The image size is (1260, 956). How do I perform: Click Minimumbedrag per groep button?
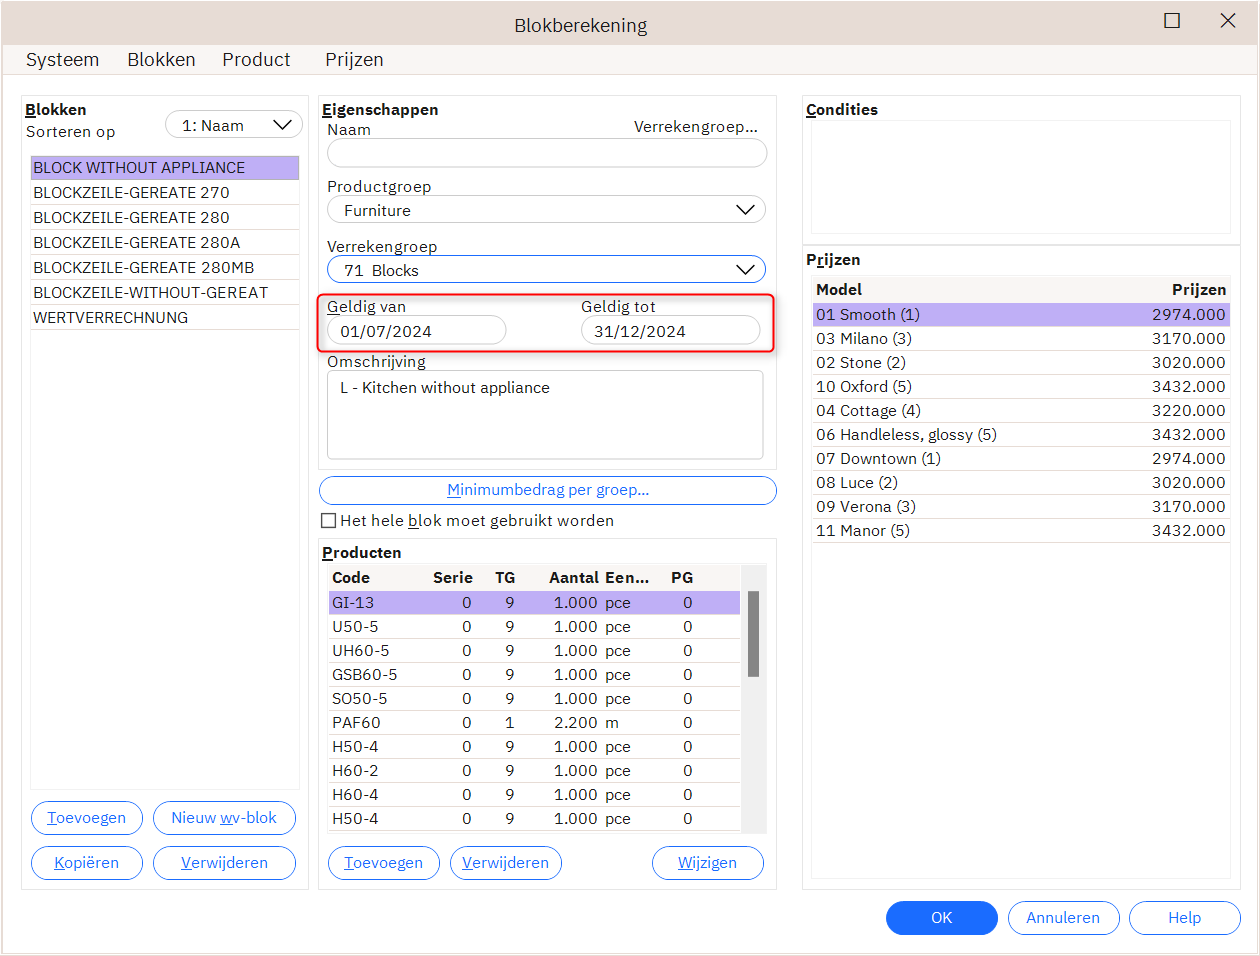[x=547, y=490]
